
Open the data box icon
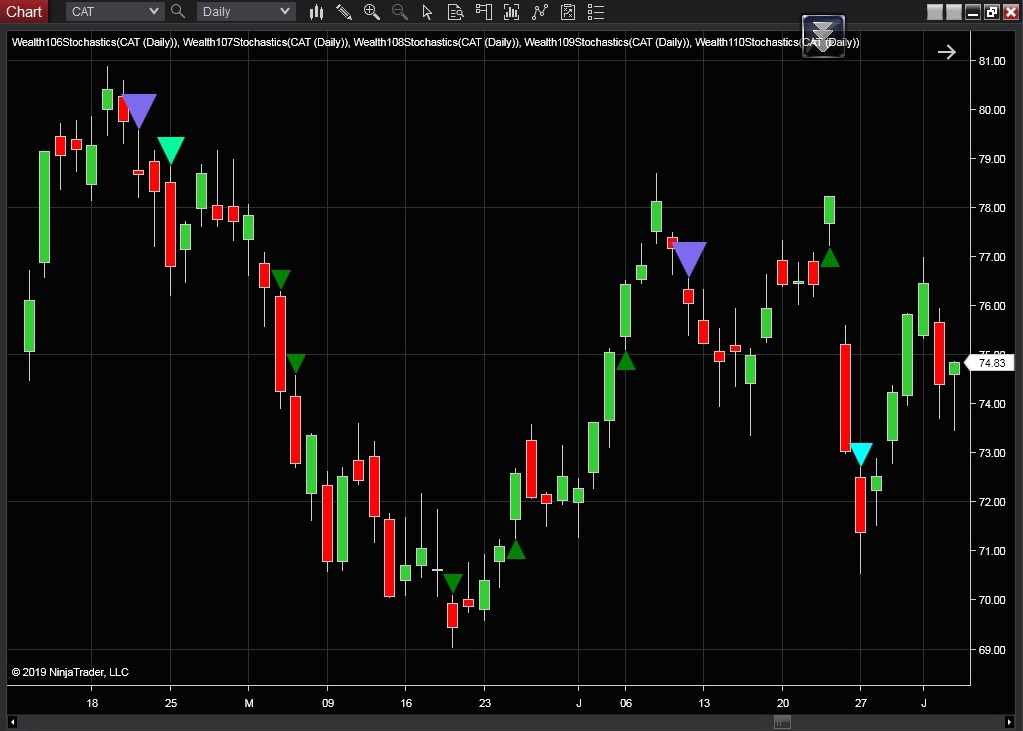click(456, 12)
